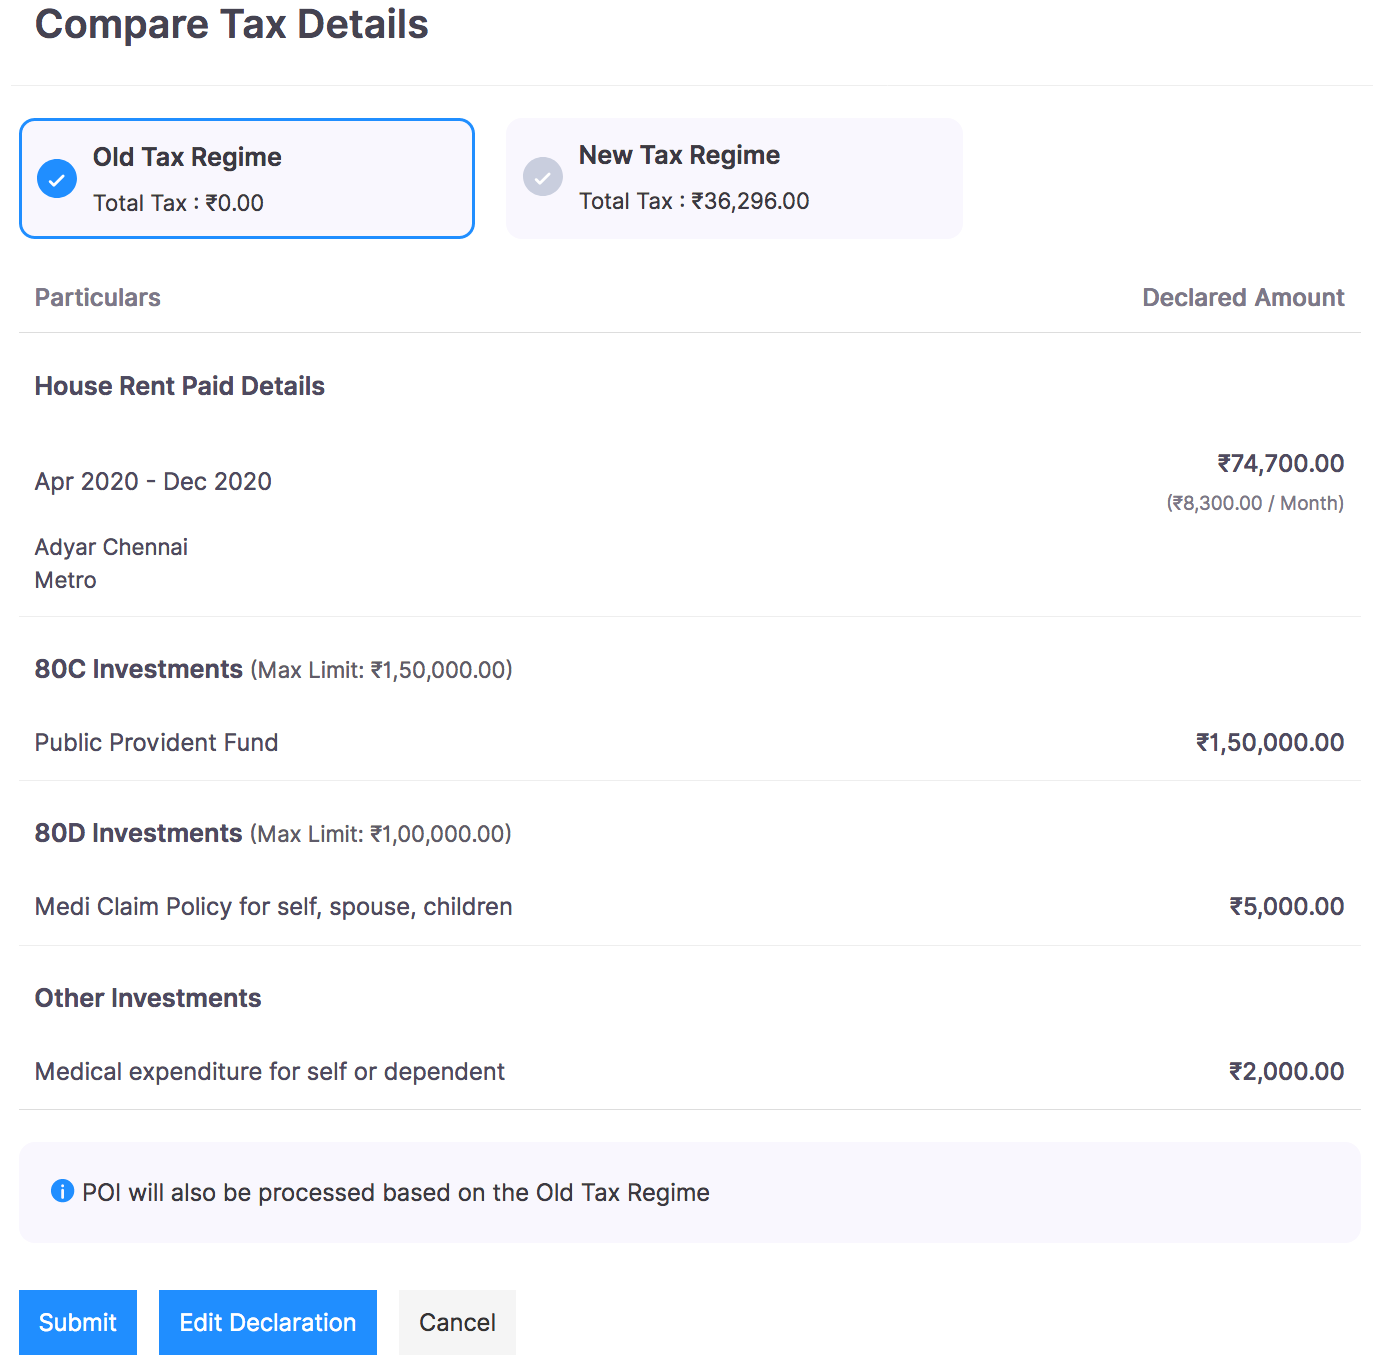Screen dimensions: 1373x1366
Task: Click the info icon beside POI notice
Action: pos(62,1191)
